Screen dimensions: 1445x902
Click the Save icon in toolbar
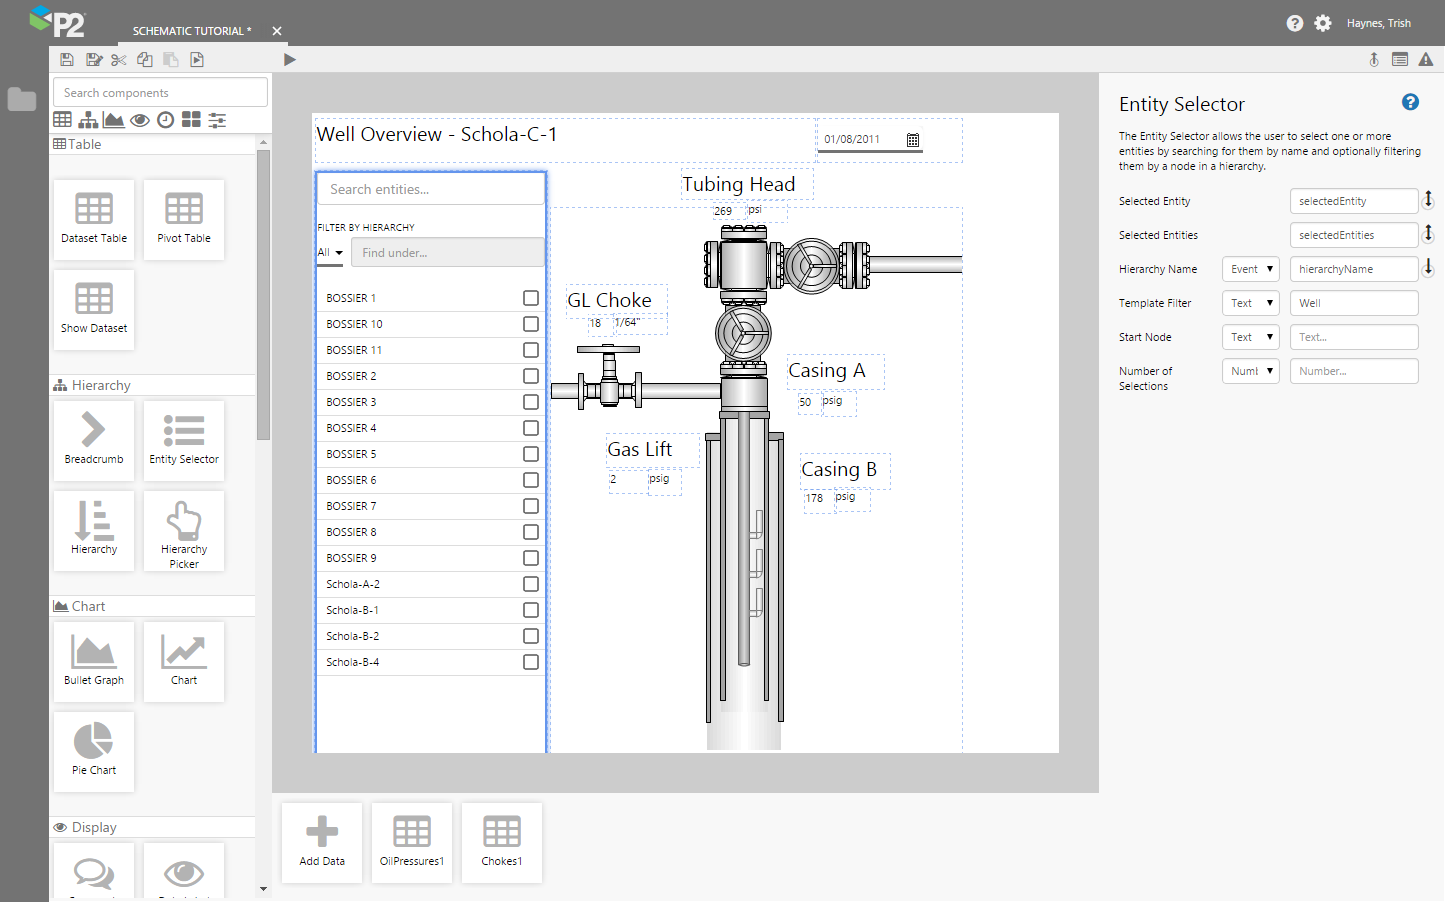[x=67, y=60]
